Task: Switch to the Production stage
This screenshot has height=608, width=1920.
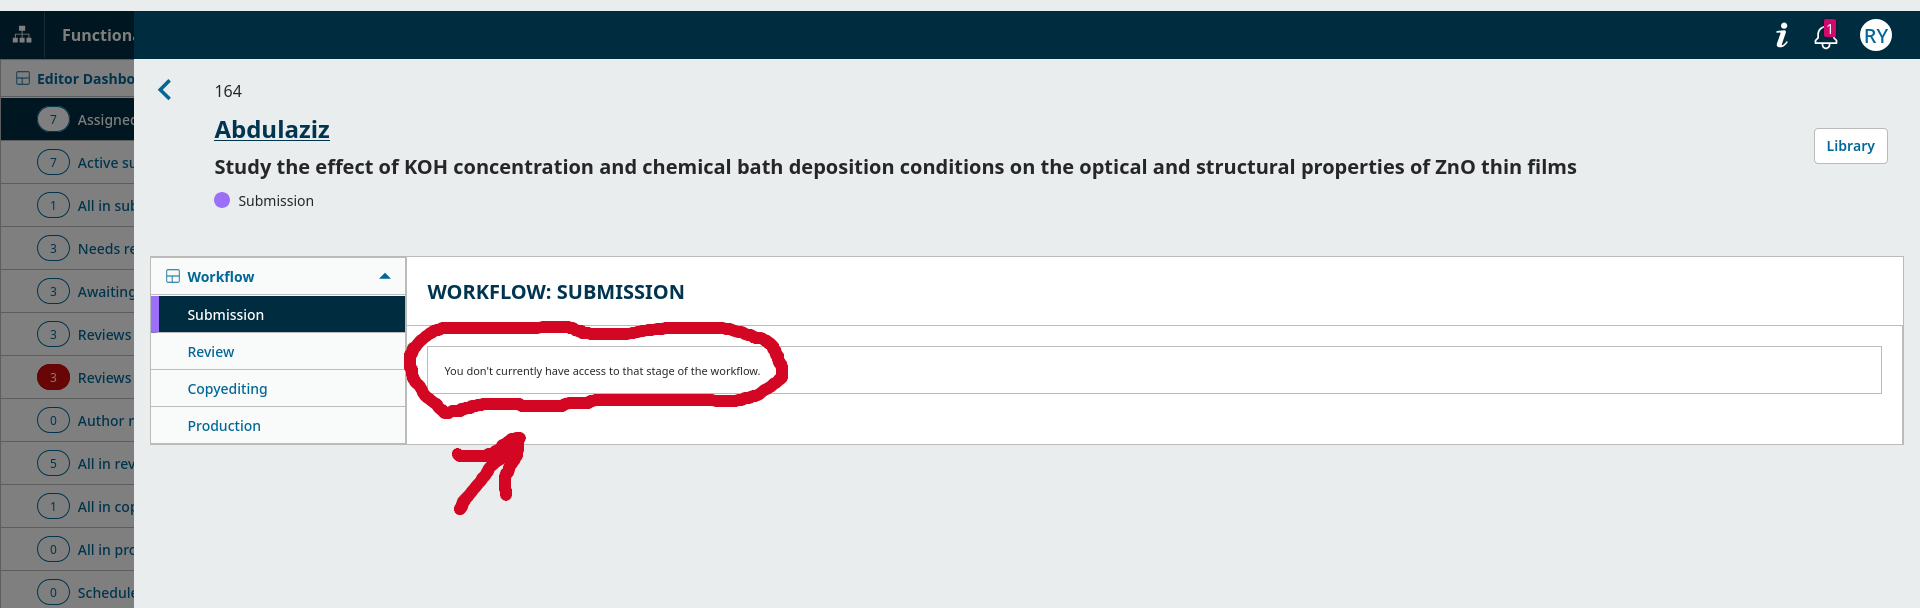Action: [224, 426]
